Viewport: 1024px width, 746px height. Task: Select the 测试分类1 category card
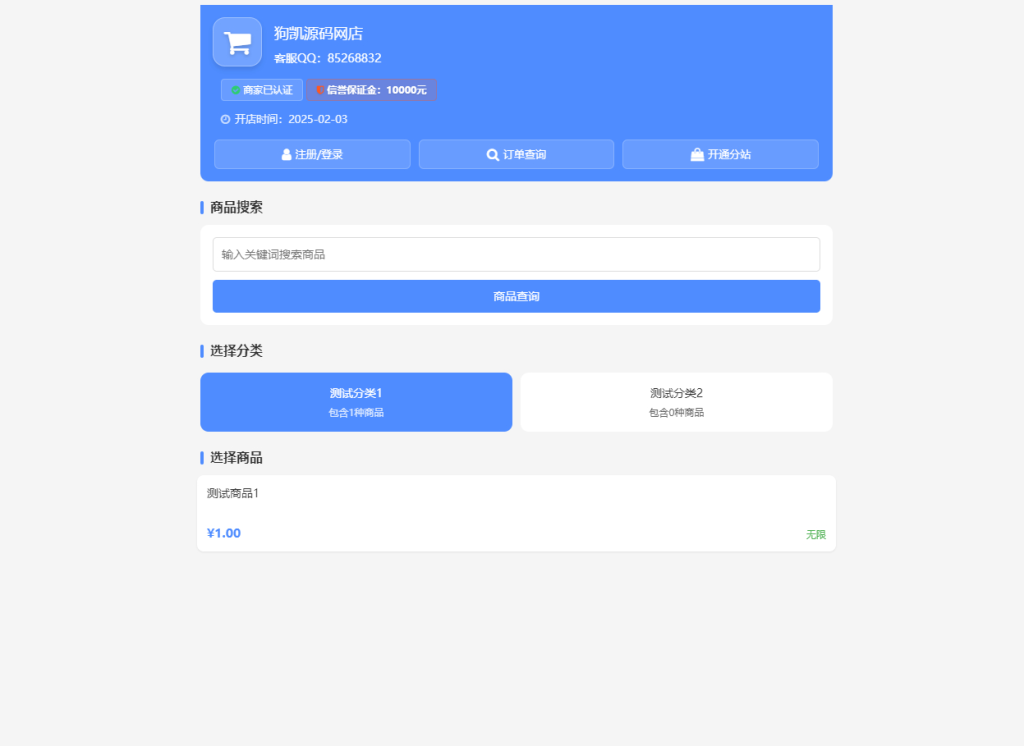[x=356, y=401]
